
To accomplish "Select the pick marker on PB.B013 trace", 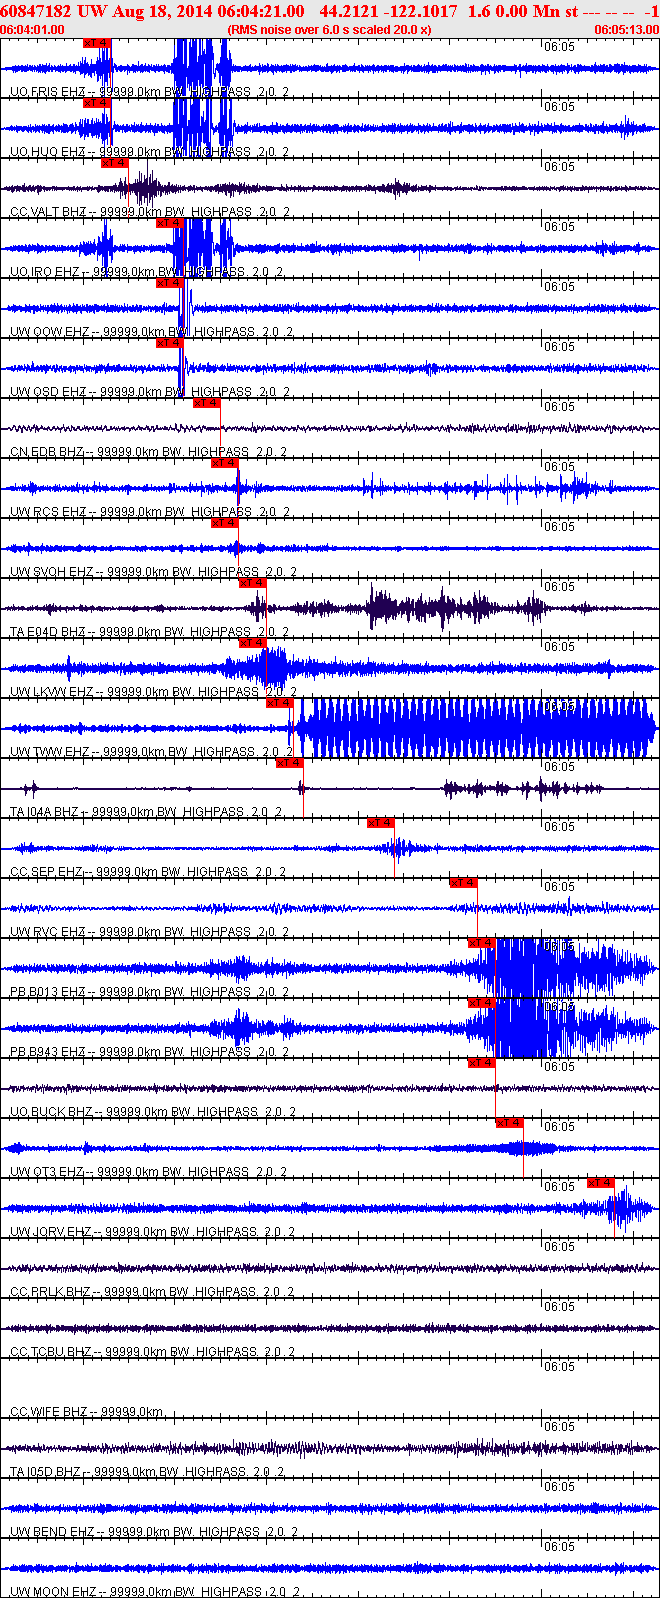I will (x=482, y=943).
